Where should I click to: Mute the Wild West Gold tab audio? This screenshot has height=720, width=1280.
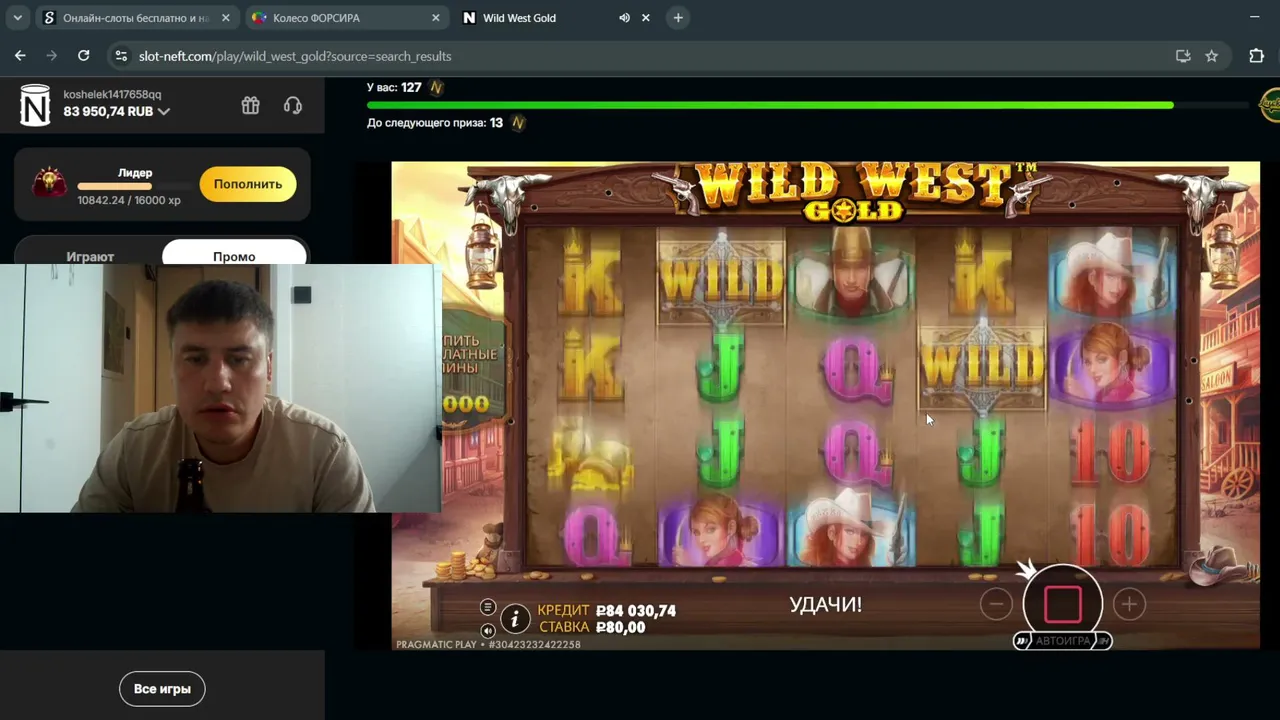click(x=624, y=18)
